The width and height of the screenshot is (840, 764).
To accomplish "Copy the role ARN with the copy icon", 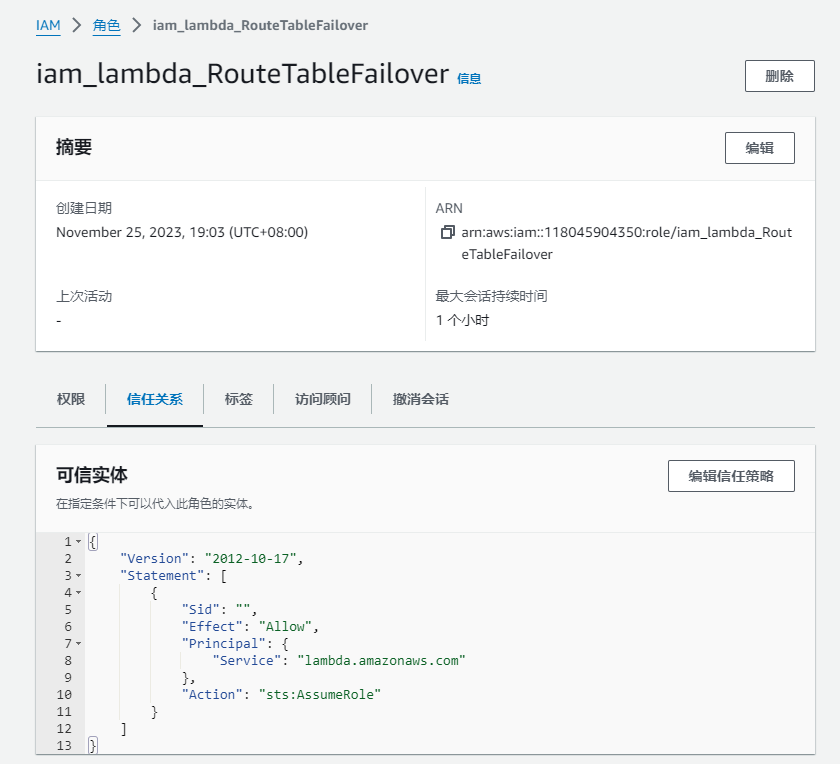I will point(447,233).
